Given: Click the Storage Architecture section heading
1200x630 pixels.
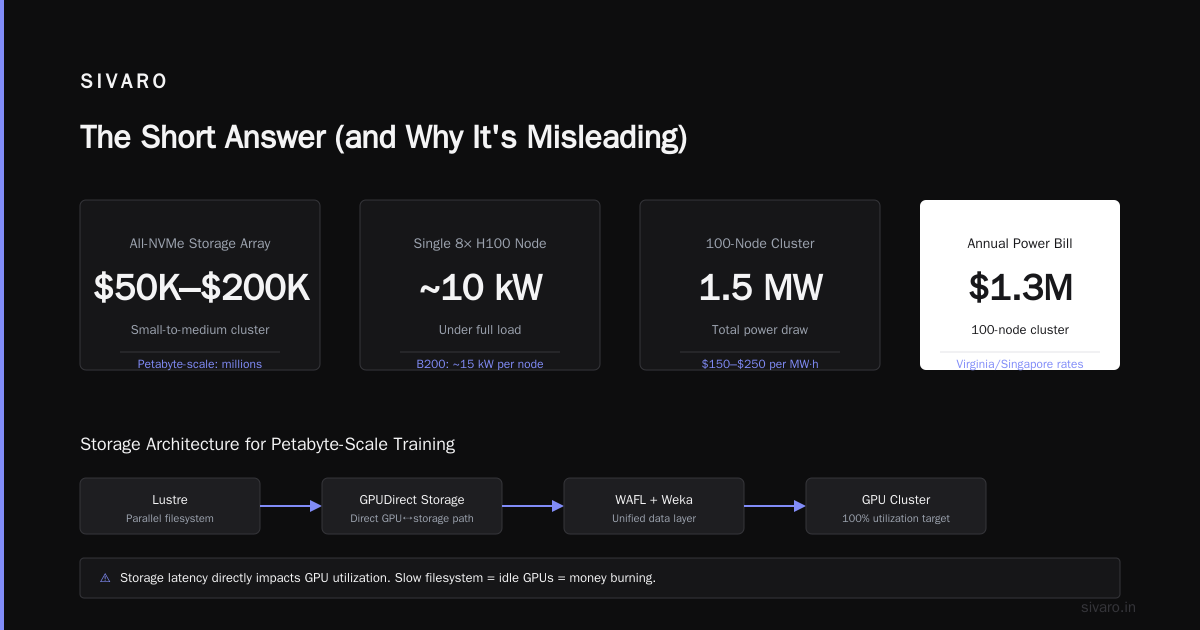Looking at the screenshot, I should click(x=267, y=444).
